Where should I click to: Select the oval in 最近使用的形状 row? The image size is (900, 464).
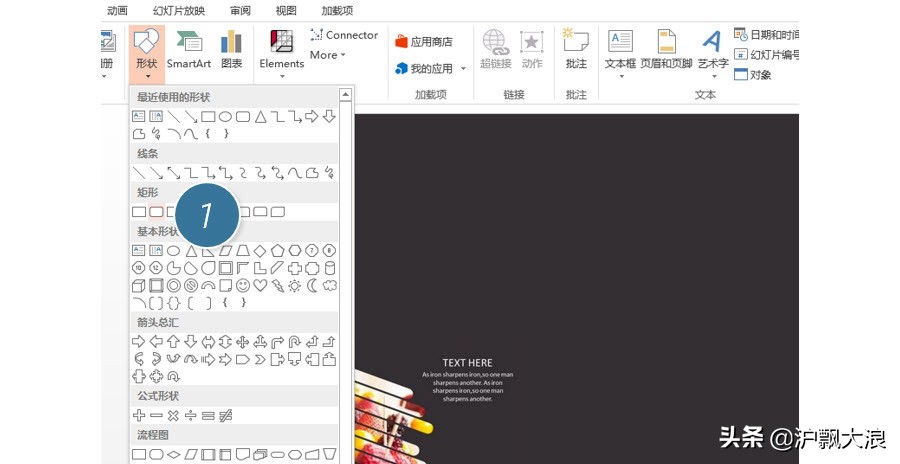226,117
